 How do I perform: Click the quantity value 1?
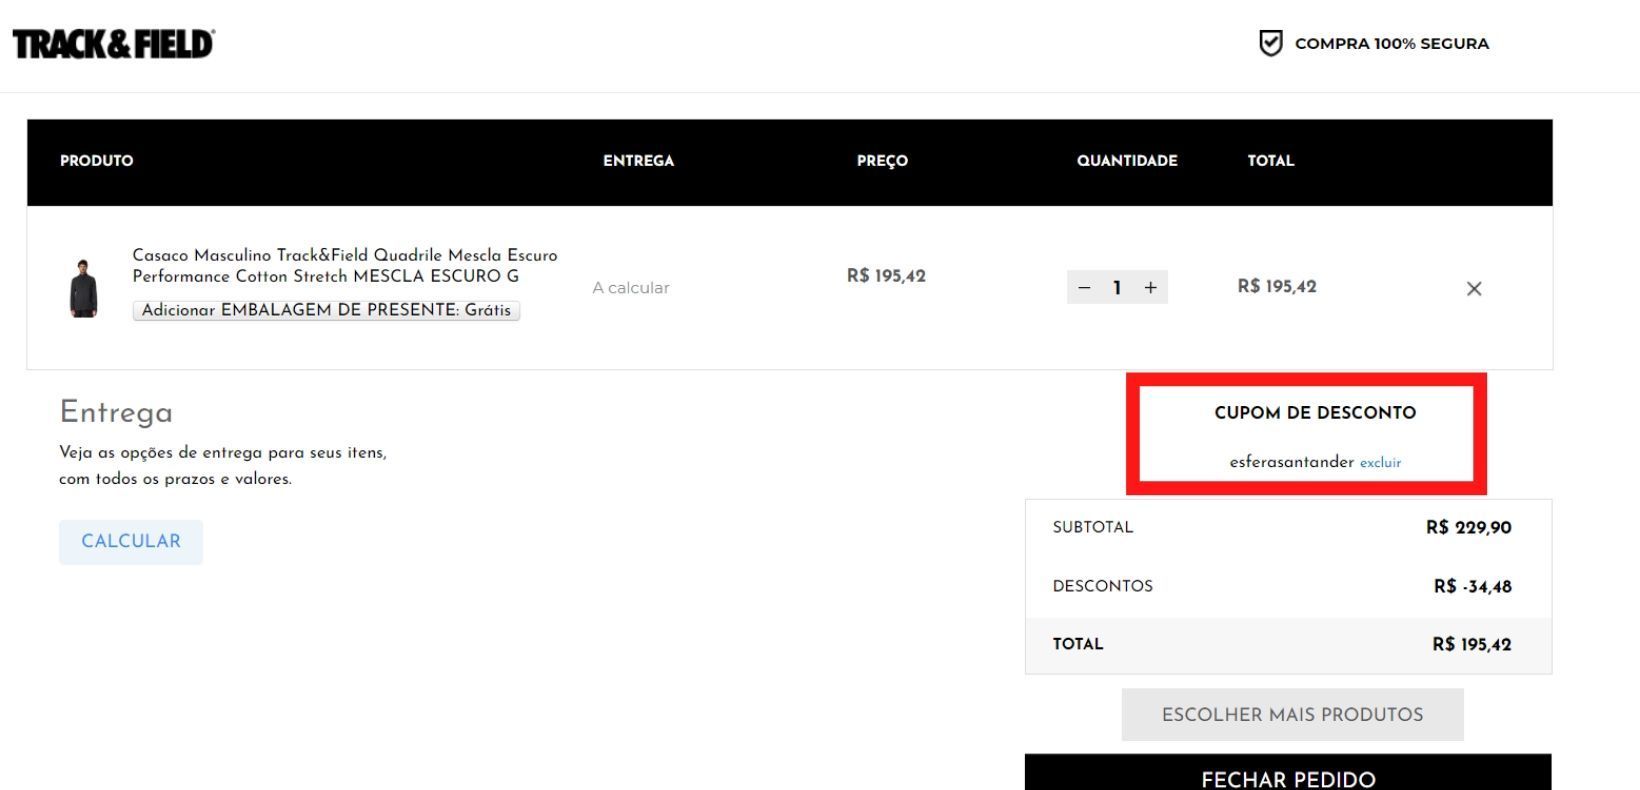[x=1117, y=288]
